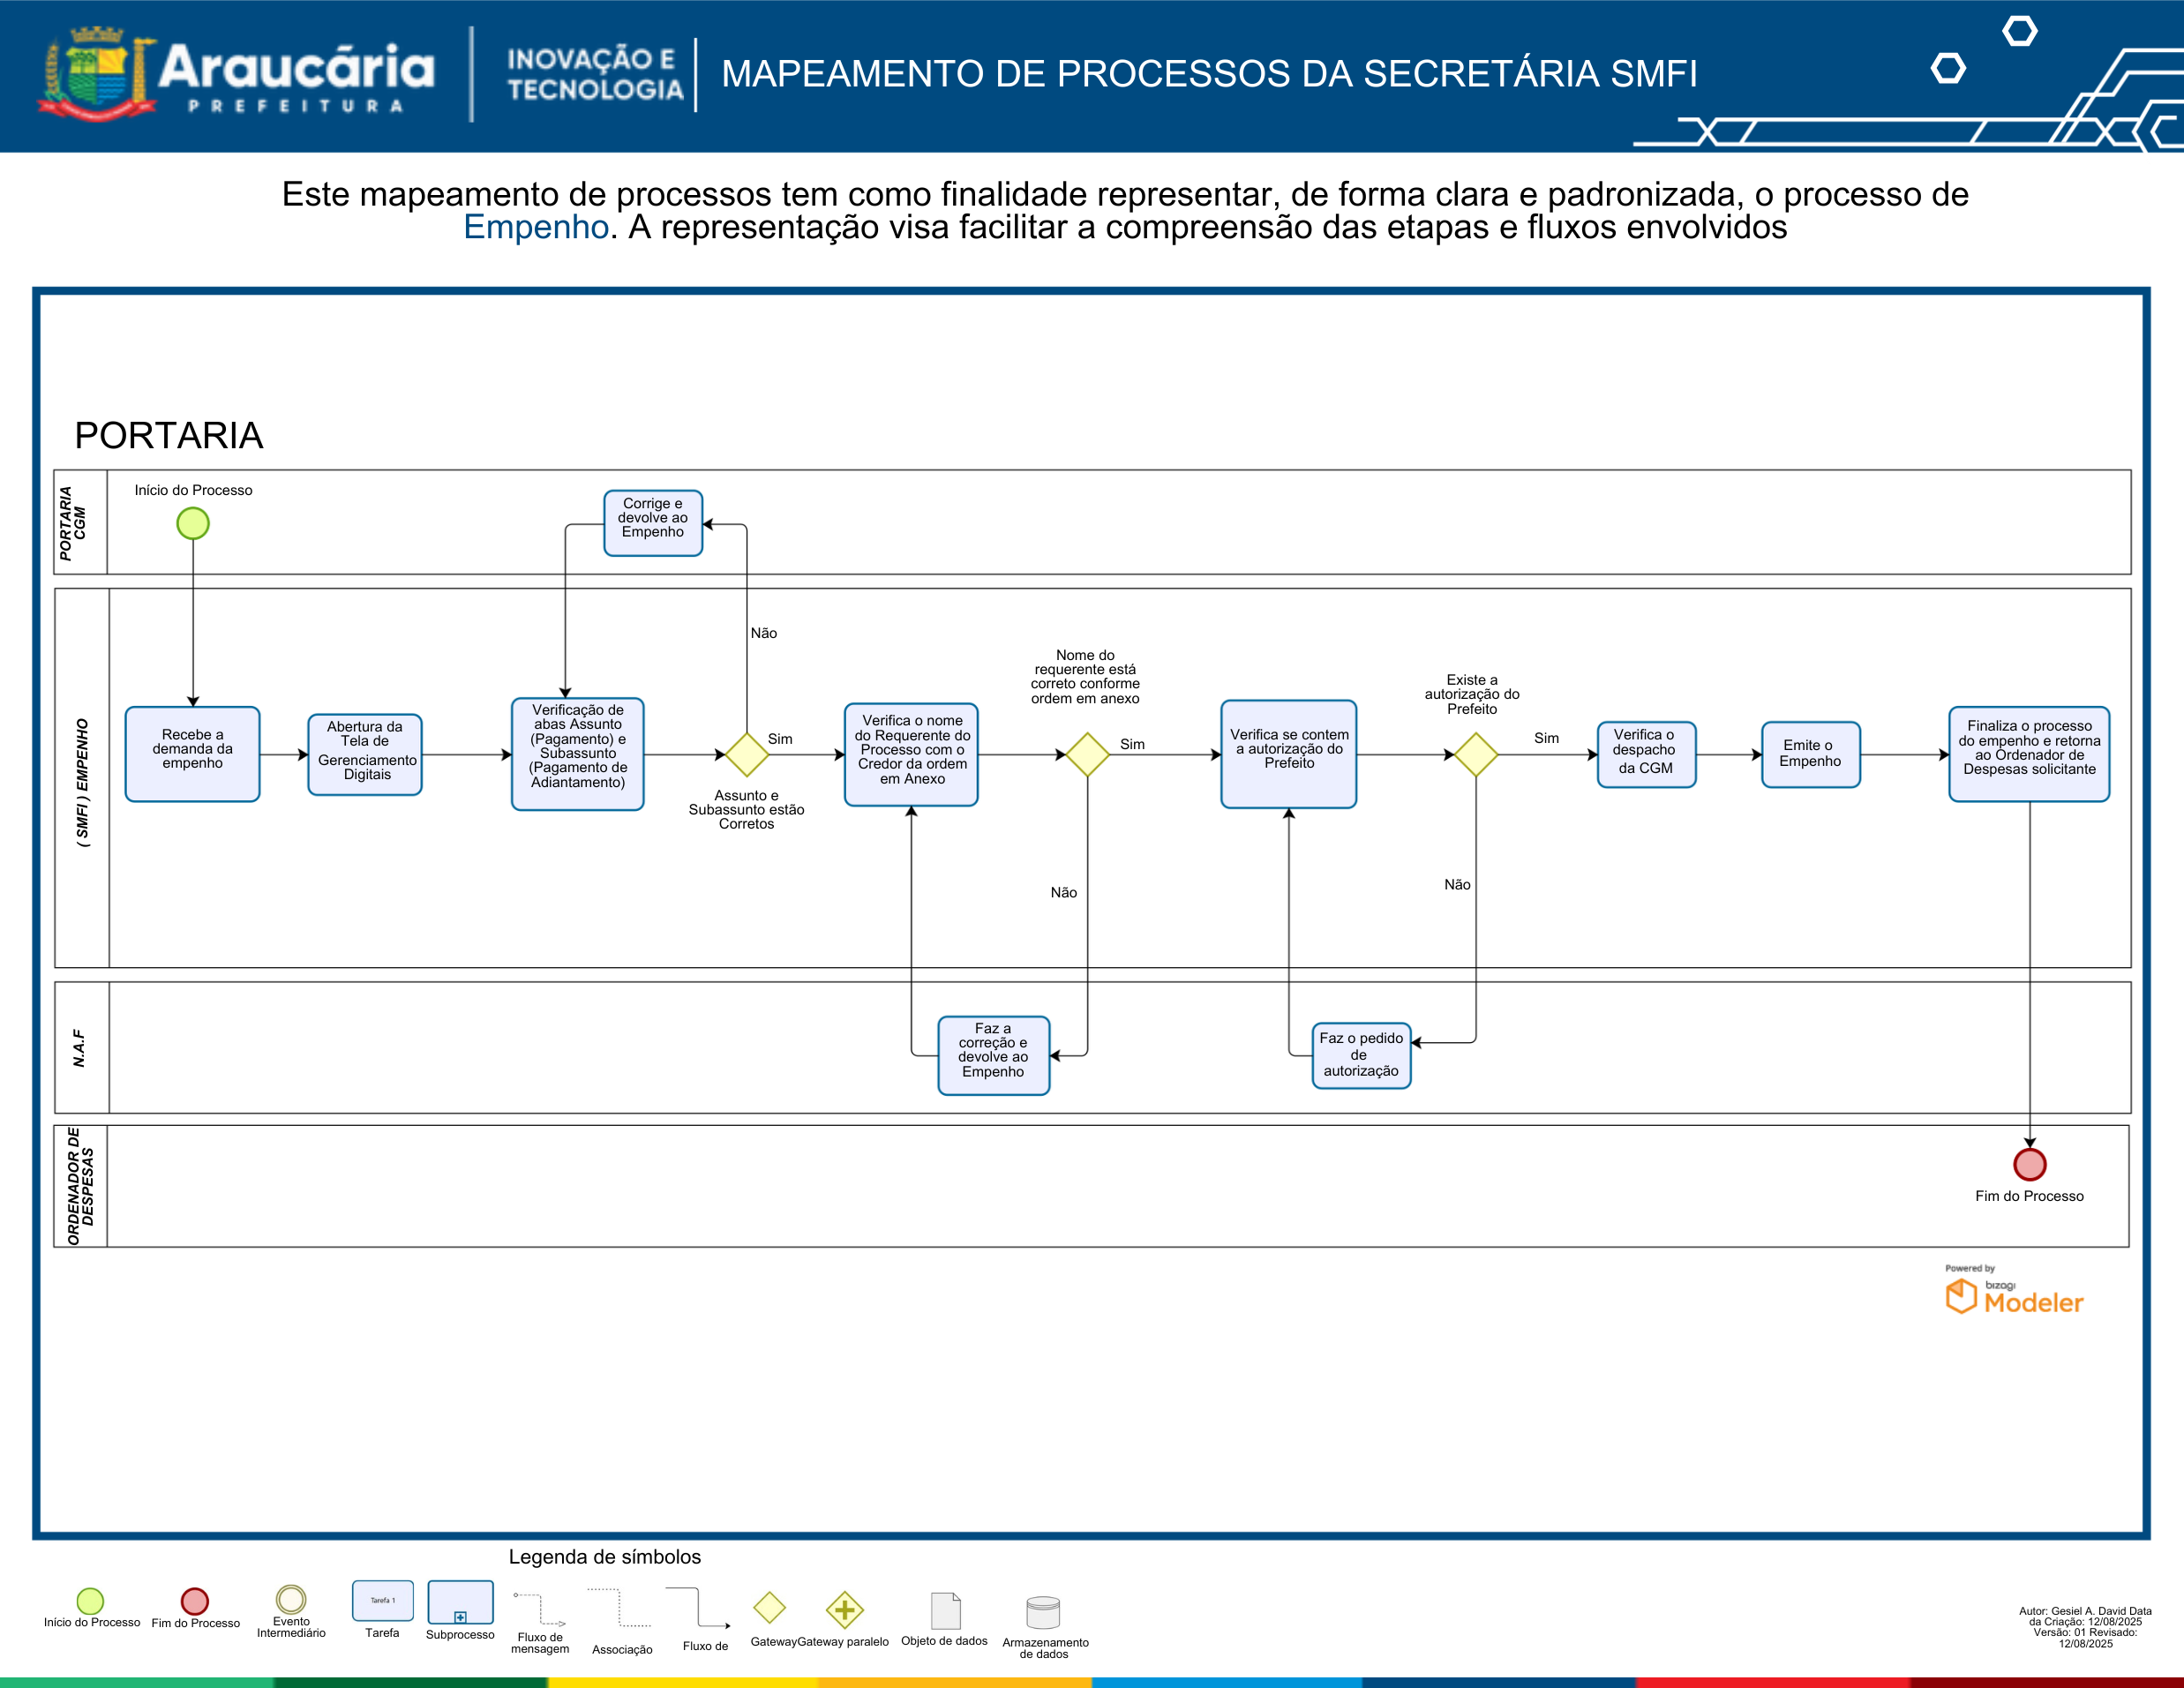Click the 'Legenda de símbolos' heading

605,1557
